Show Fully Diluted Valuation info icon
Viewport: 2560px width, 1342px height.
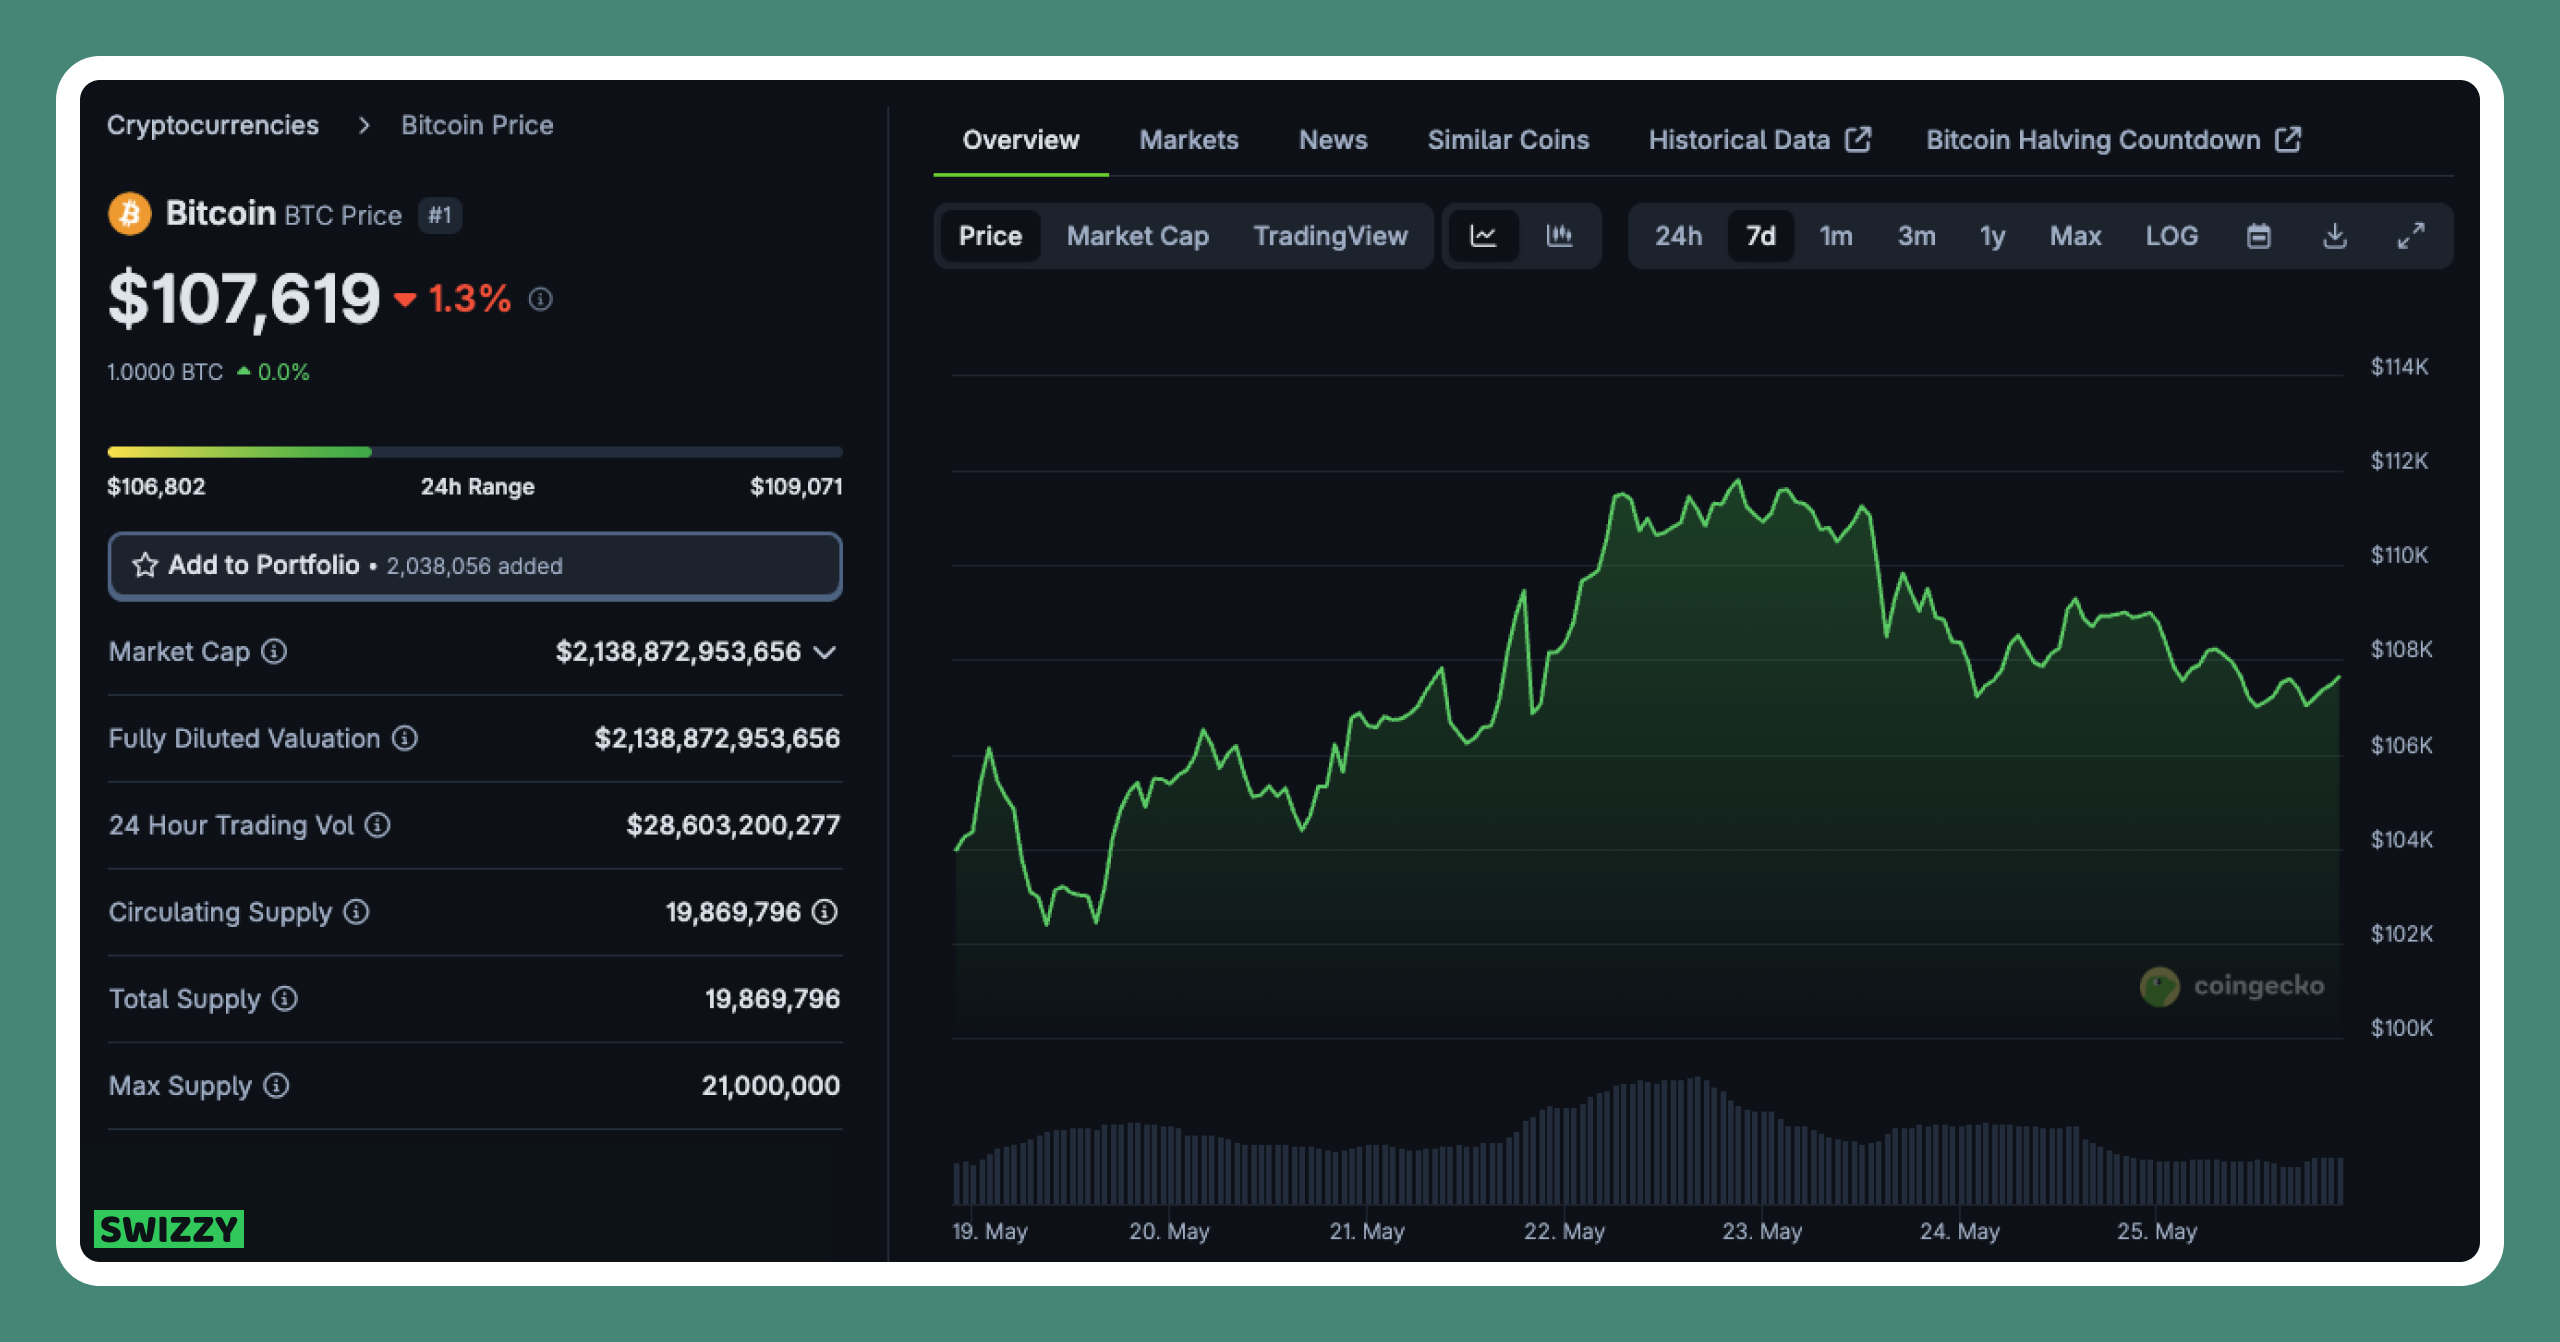(x=405, y=738)
